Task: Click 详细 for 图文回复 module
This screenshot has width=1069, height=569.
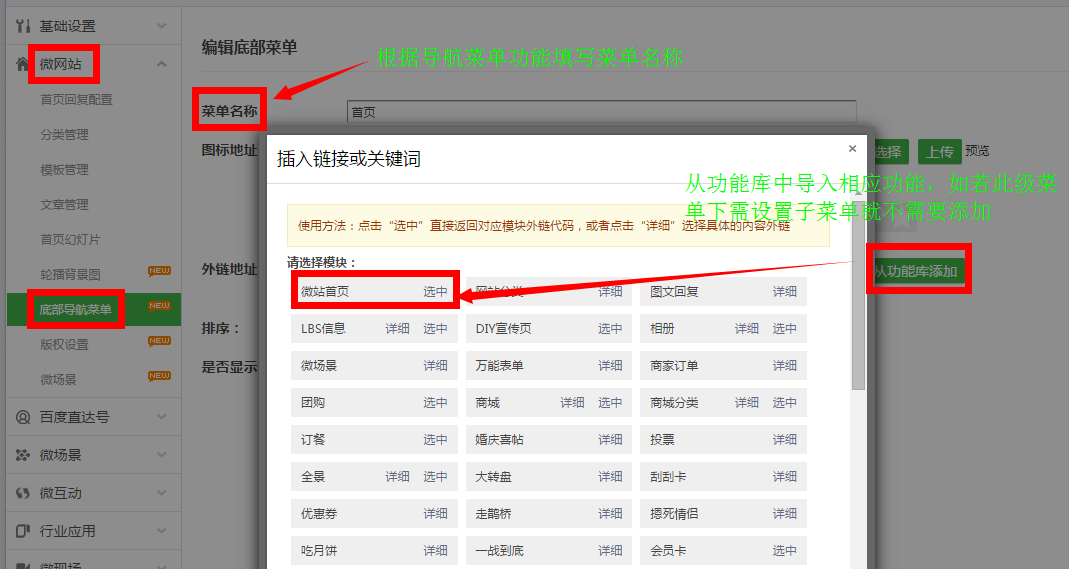Action: click(x=784, y=292)
